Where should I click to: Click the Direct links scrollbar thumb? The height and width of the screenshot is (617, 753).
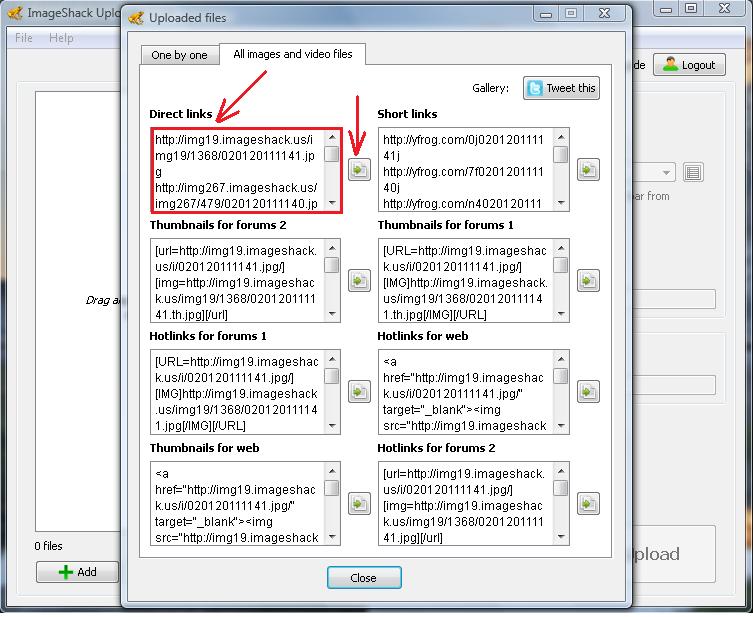(332, 155)
